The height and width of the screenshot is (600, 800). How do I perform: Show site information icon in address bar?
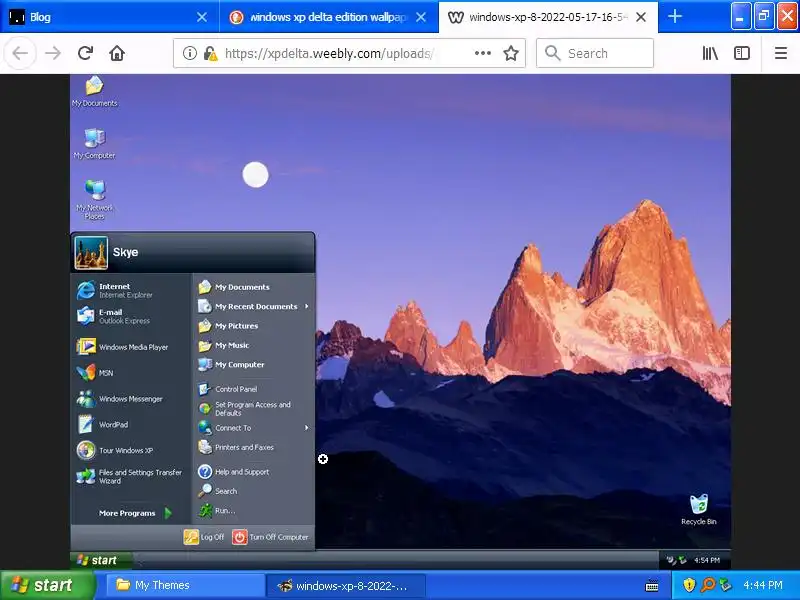pyautogui.click(x=190, y=53)
